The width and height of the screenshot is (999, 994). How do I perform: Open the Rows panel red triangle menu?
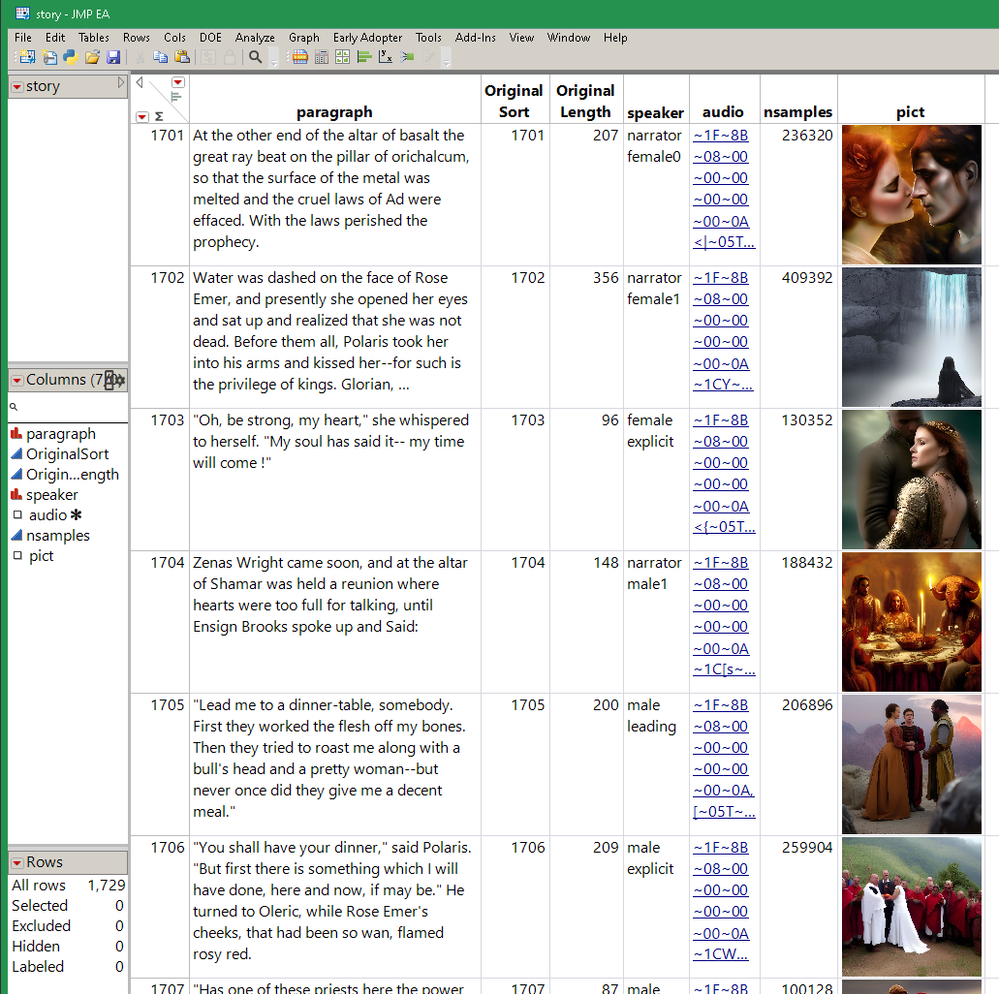(x=17, y=862)
